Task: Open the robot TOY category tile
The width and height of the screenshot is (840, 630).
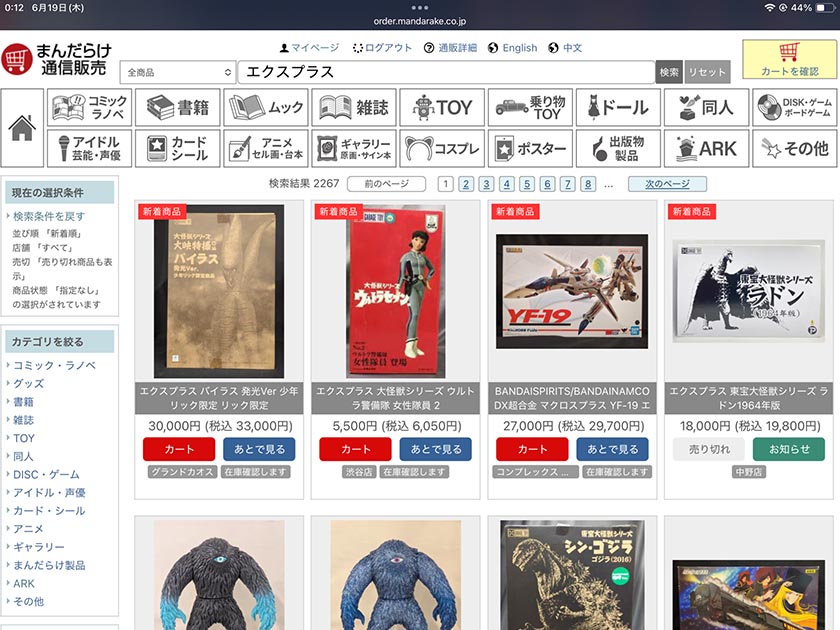Action: (x=442, y=108)
